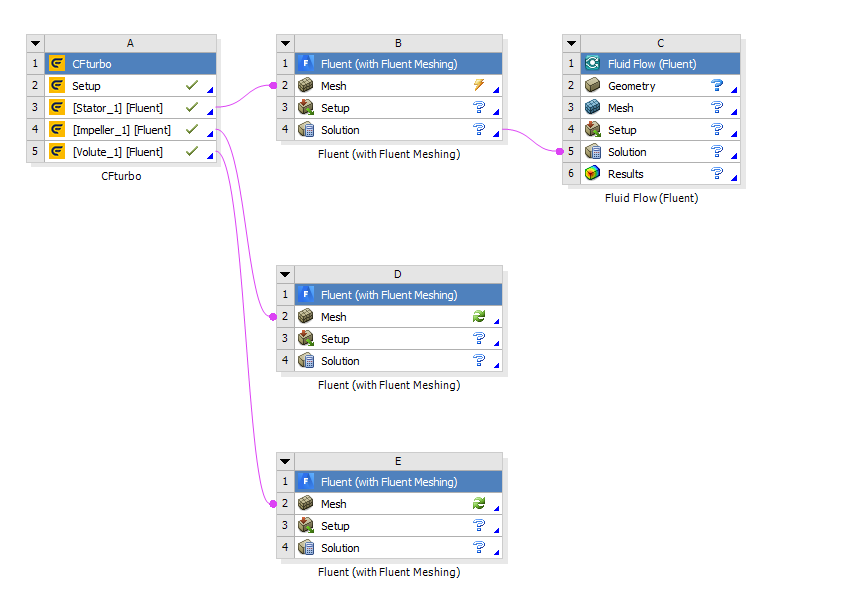Image resolution: width=843 pixels, height=605 pixels.
Task: Open the dropdown arrow of system B
Action: click(285, 43)
